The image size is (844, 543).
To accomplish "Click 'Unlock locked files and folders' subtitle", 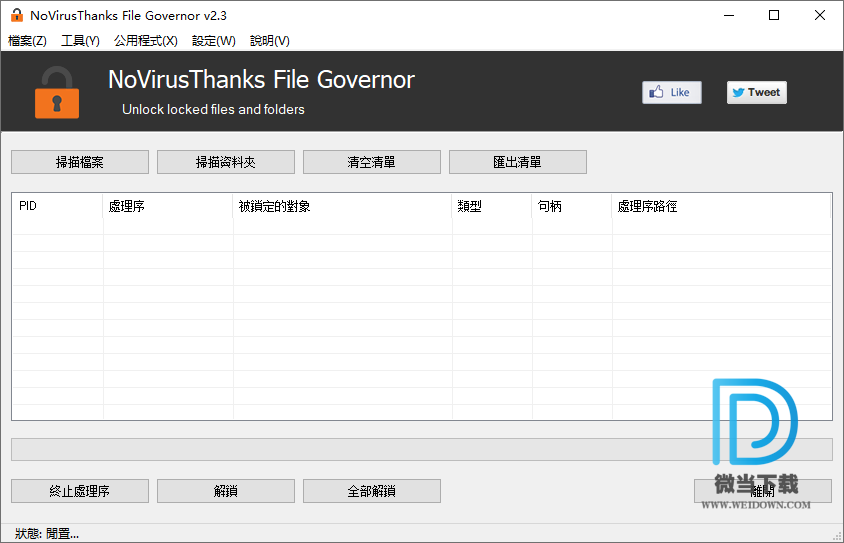I will 213,109.
